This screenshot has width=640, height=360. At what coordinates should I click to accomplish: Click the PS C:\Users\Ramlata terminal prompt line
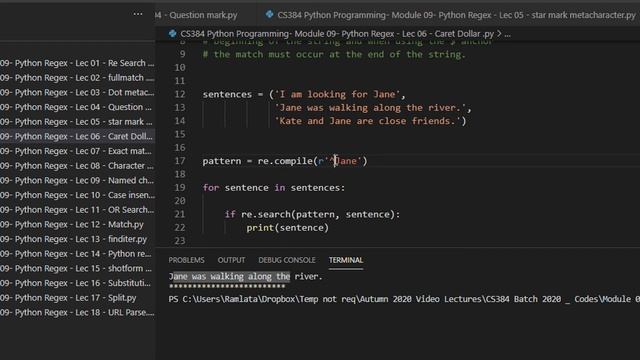(404, 299)
